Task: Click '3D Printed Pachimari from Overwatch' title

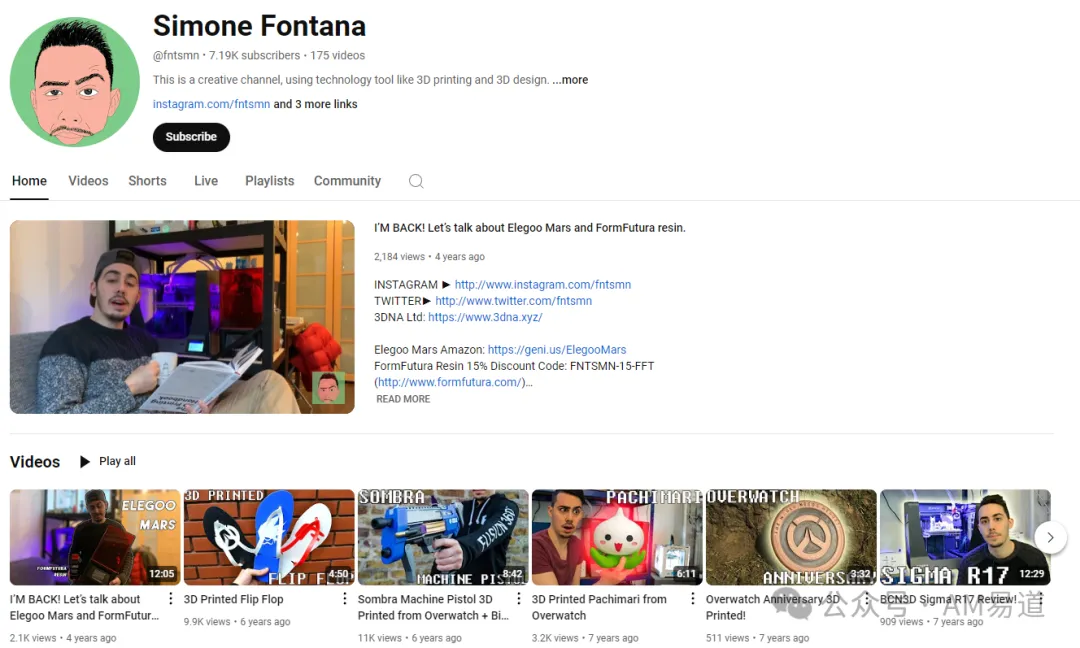Action: point(599,607)
